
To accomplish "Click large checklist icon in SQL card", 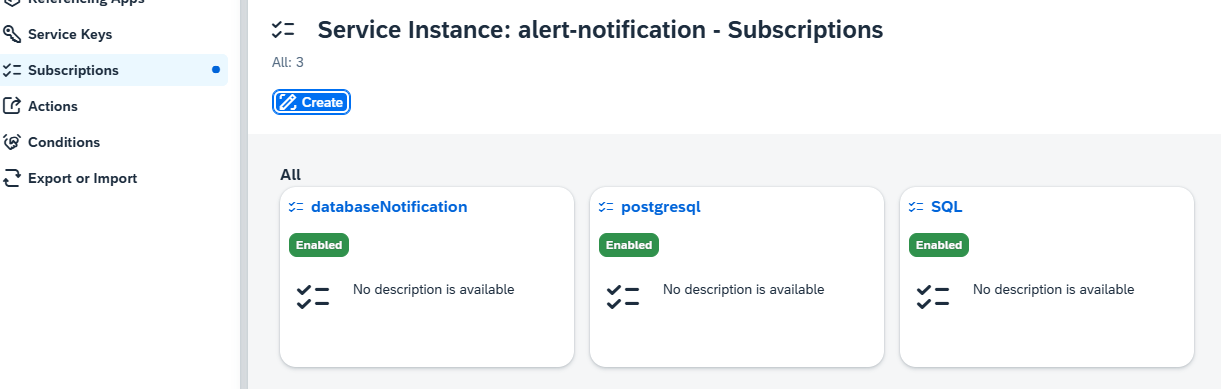I will click(933, 296).
